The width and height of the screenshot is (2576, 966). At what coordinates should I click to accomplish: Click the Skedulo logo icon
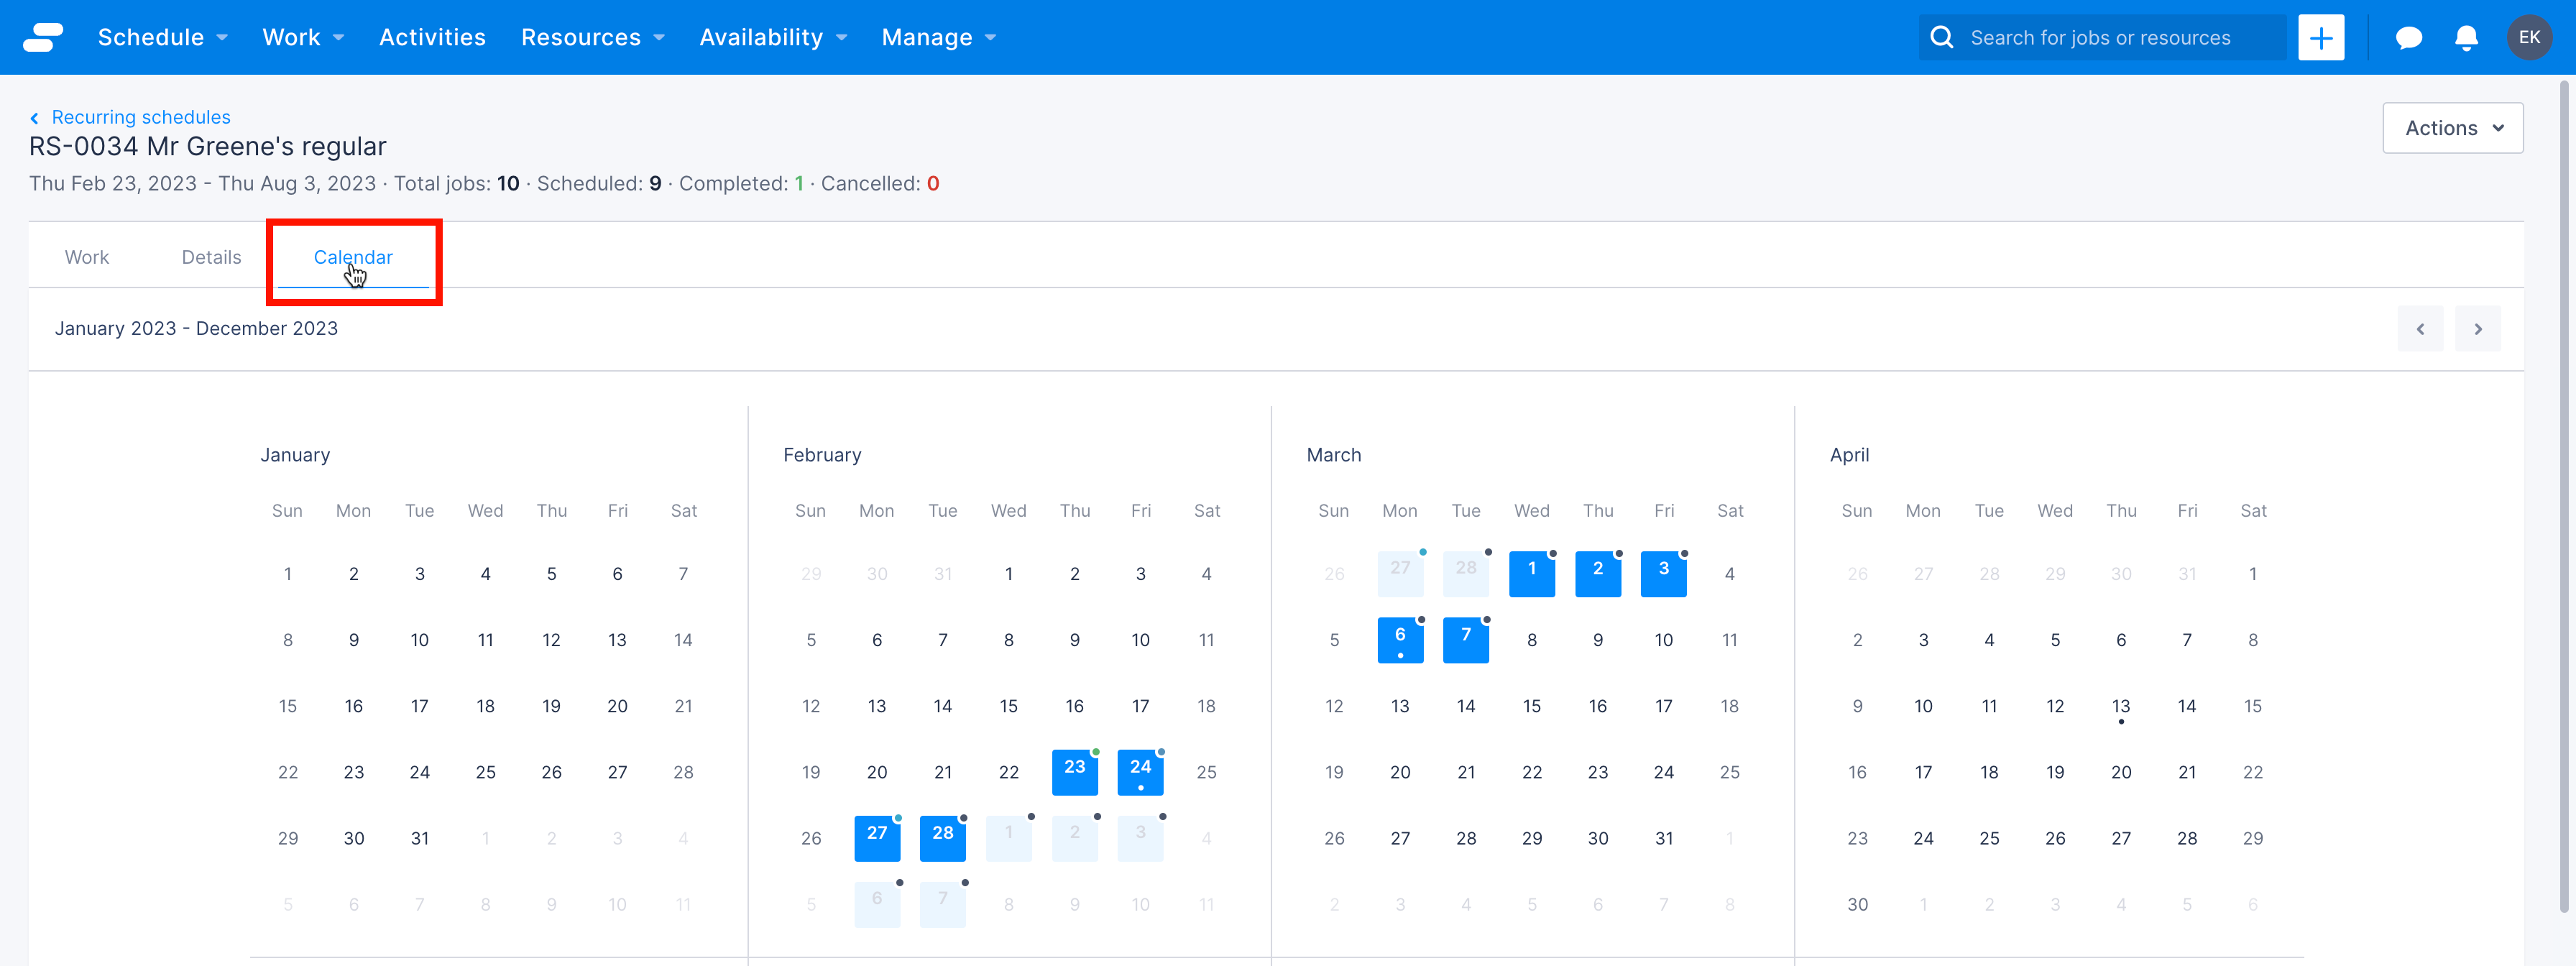coord(42,37)
